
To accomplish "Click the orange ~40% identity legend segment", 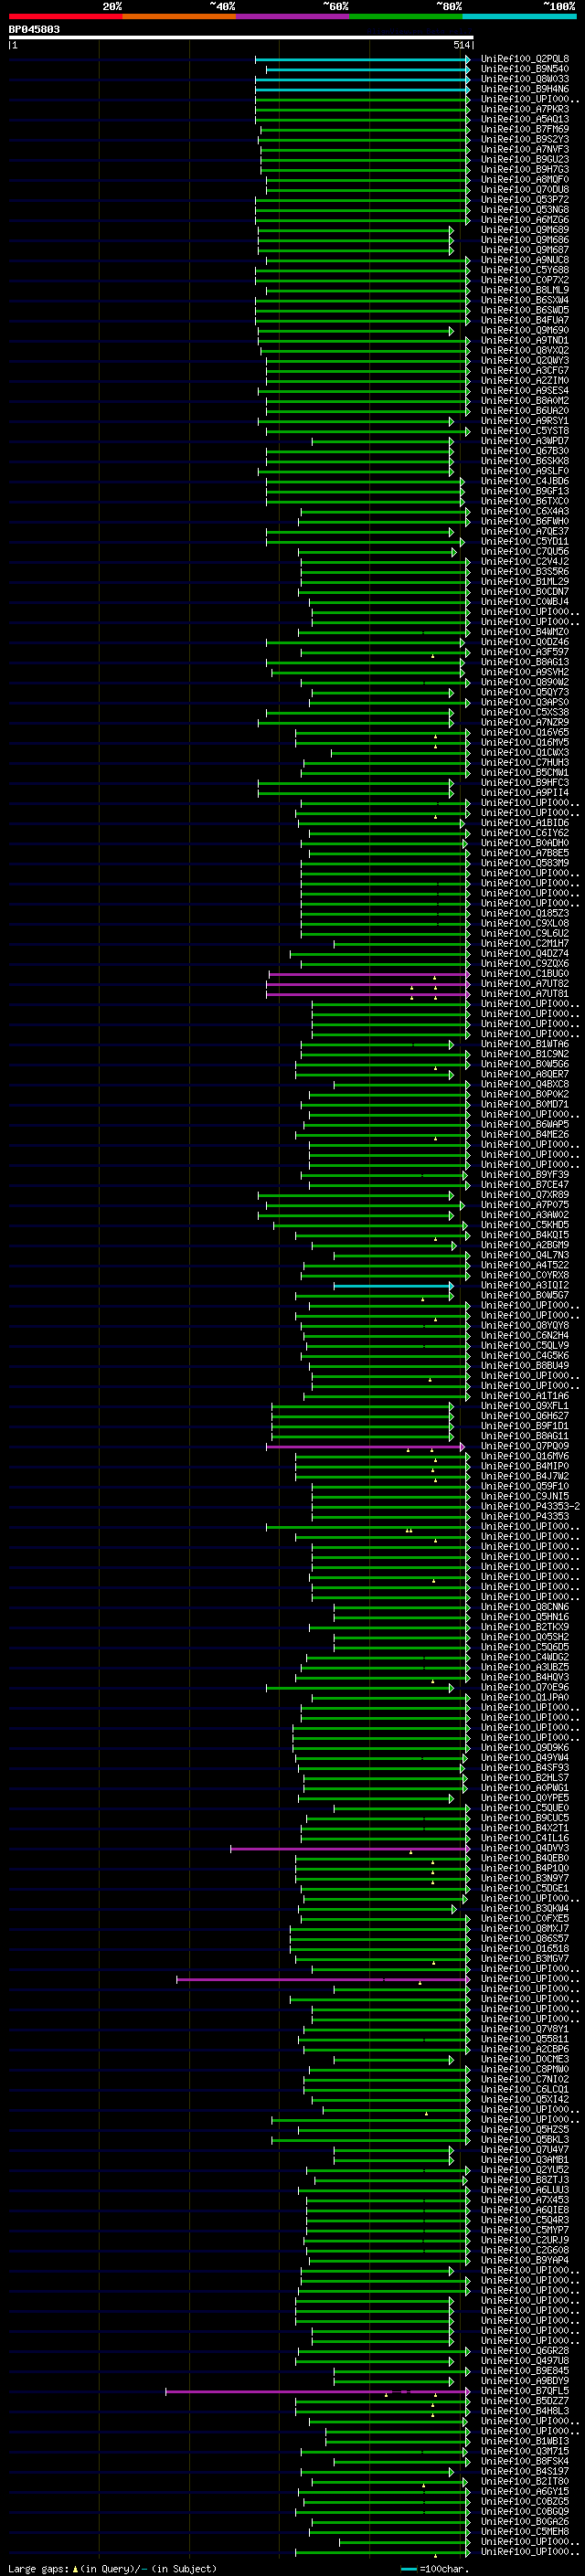I will tap(179, 16).
